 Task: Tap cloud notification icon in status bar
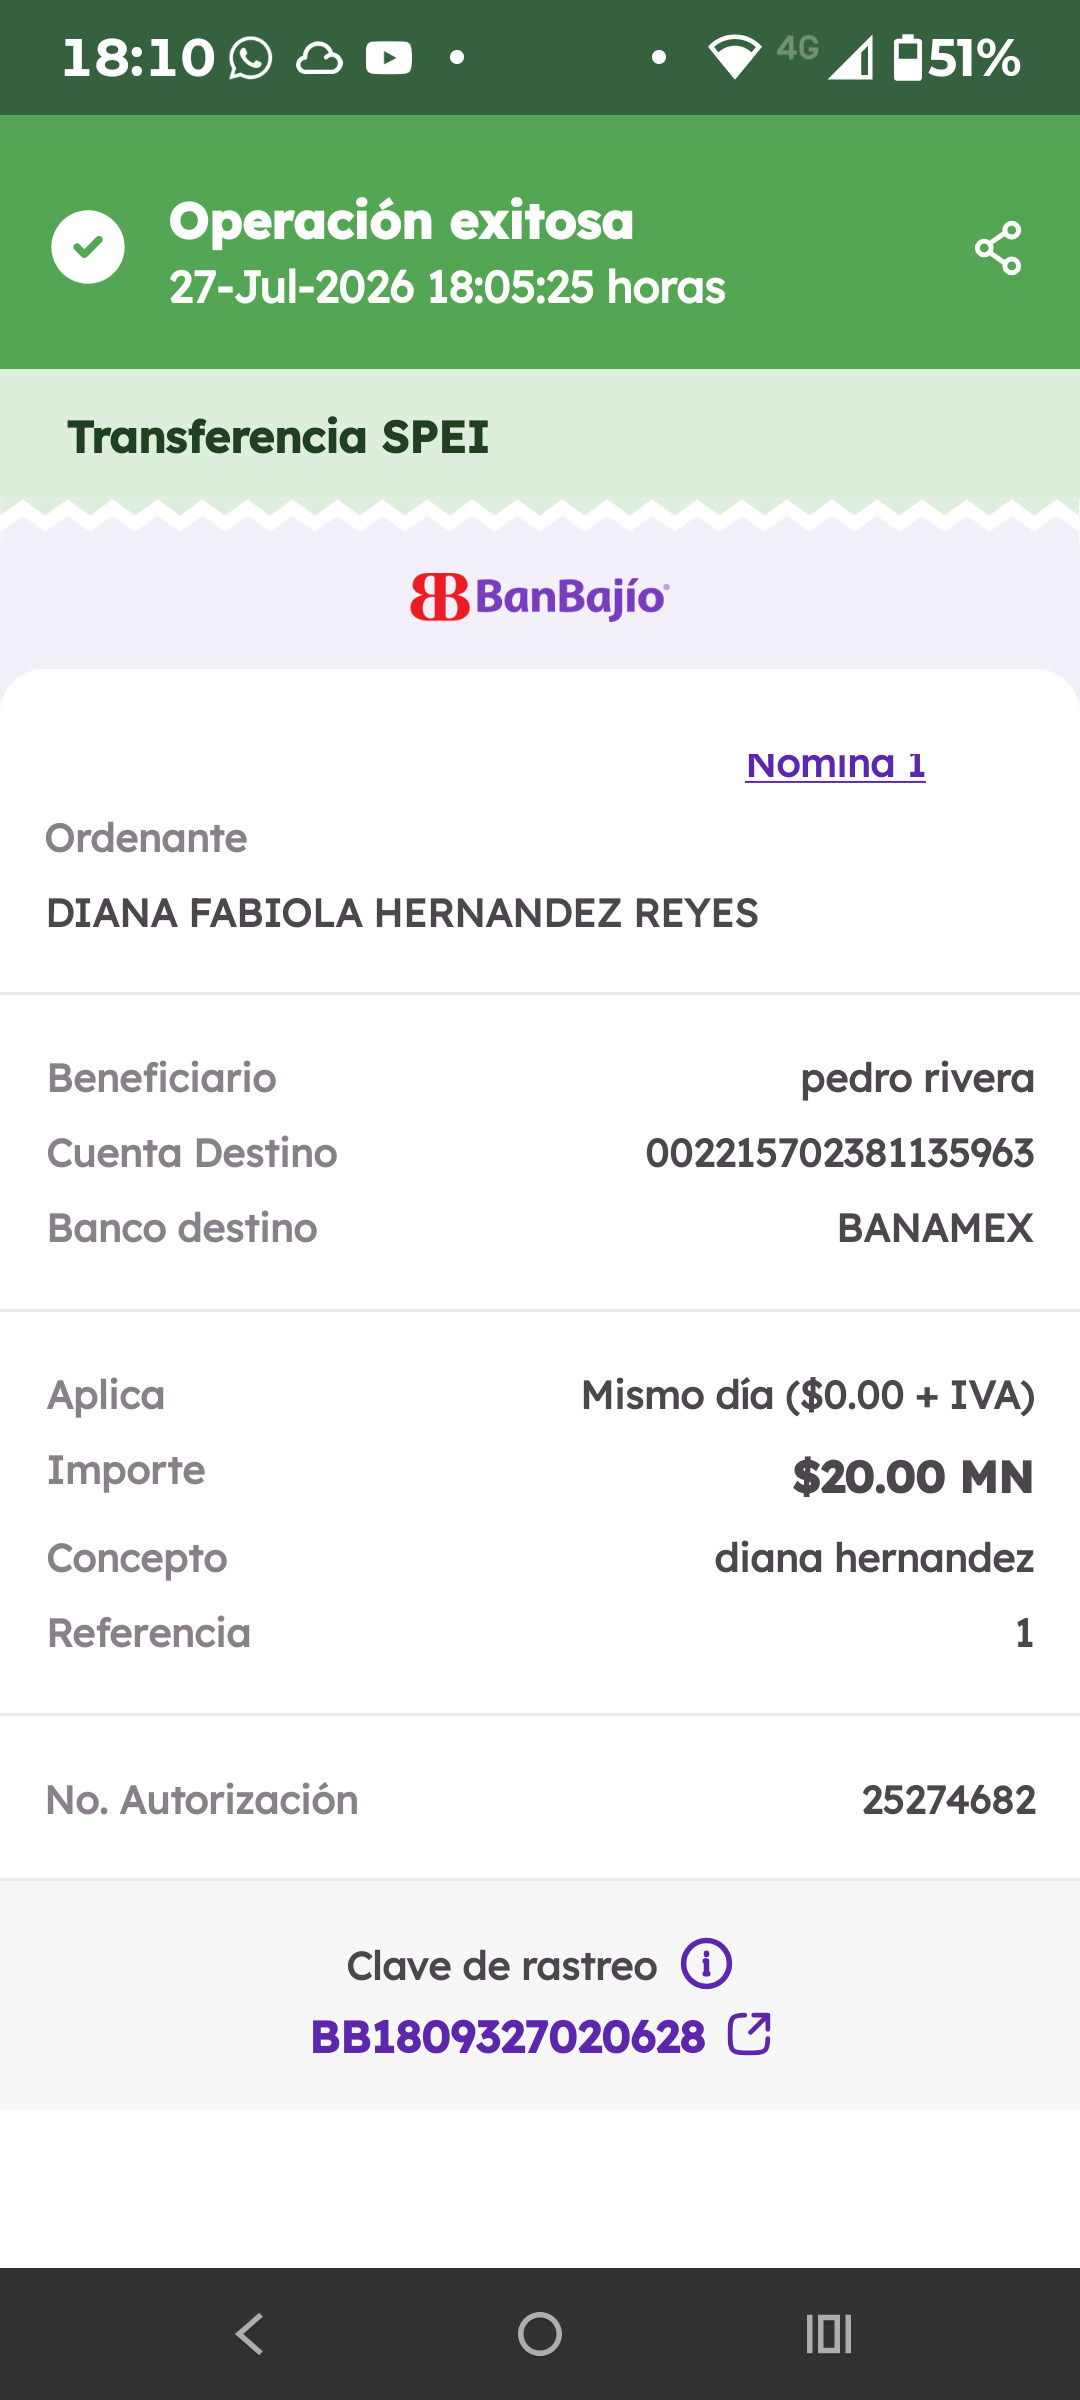(x=319, y=59)
